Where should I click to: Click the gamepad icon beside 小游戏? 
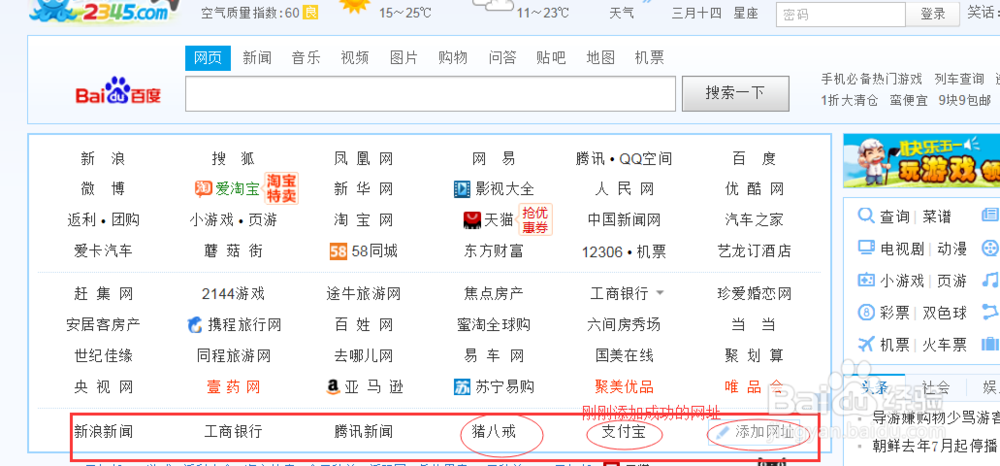[866, 280]
